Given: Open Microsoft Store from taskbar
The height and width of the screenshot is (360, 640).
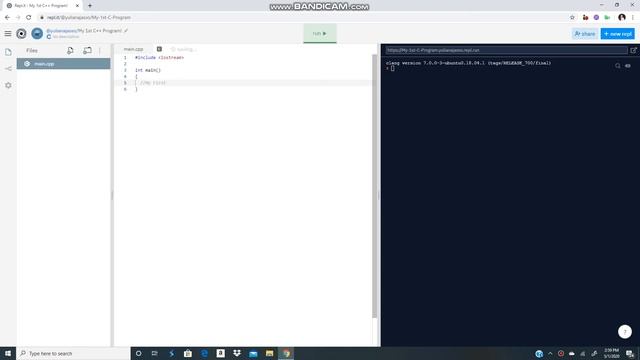Looking at the screenshot, I should point(188,353).
